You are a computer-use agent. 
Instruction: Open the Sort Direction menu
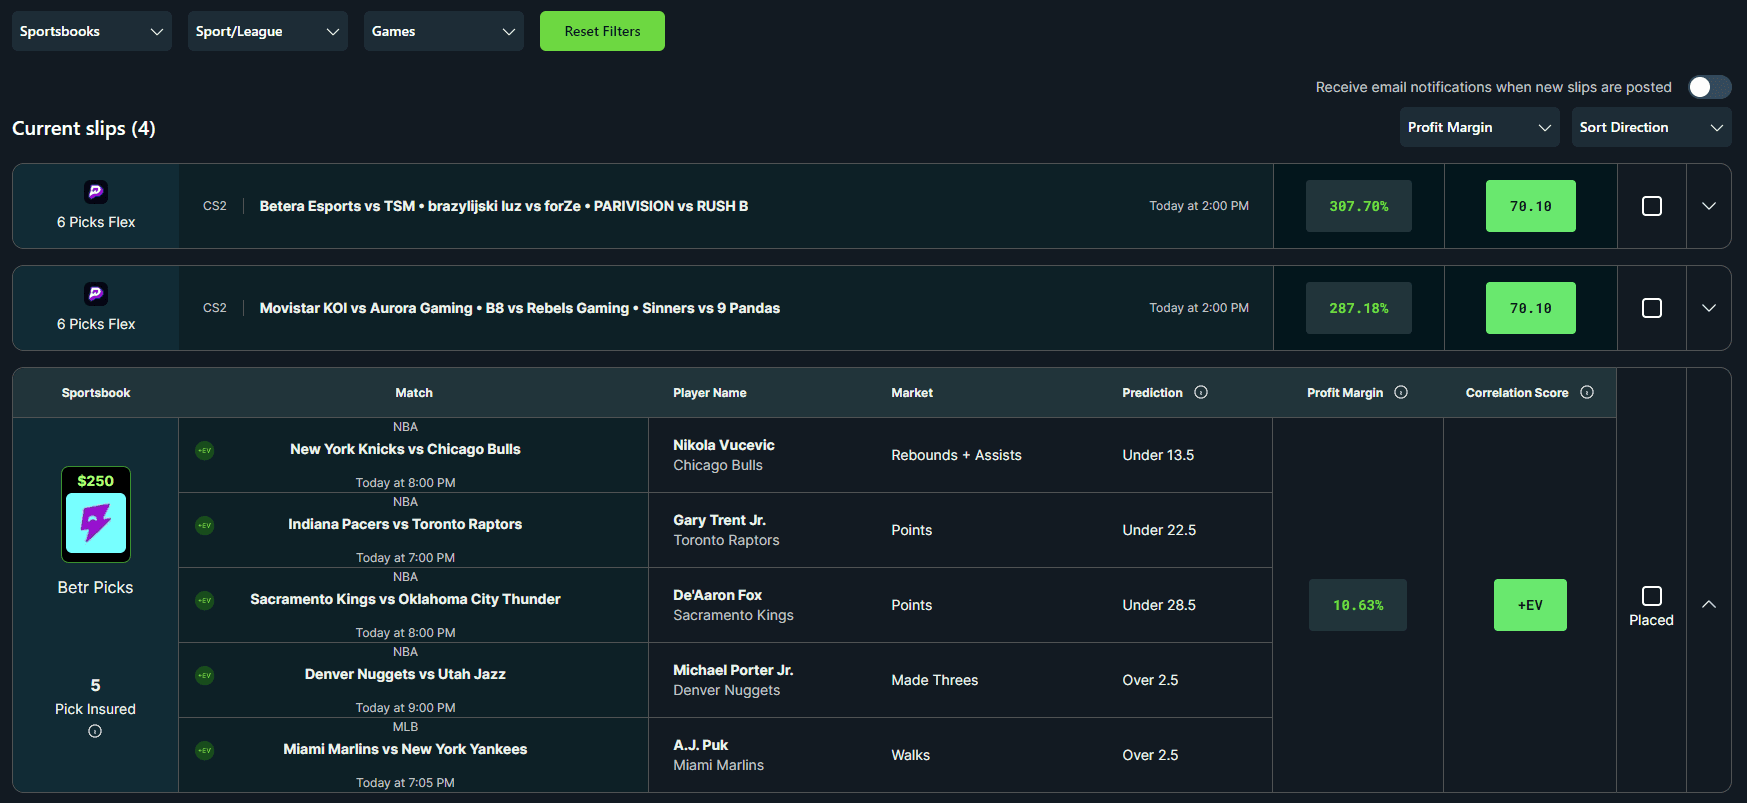pos(1651,127)
